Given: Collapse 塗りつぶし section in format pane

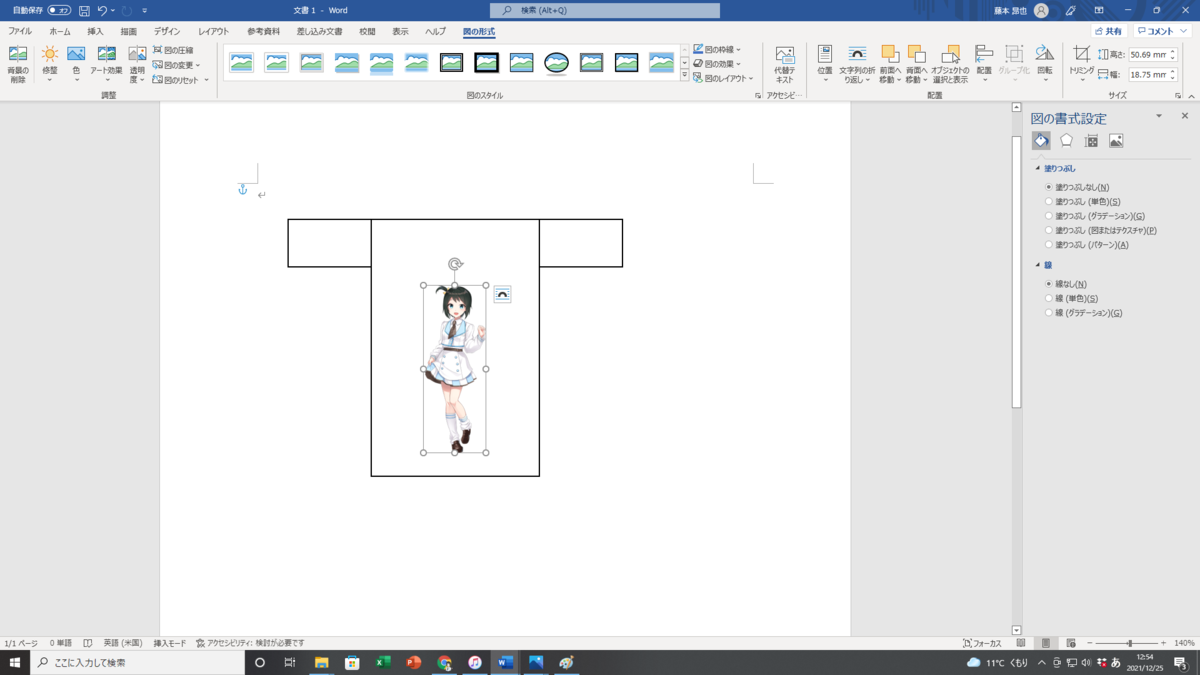Looking at the screenshot, I should point(1037,168).
